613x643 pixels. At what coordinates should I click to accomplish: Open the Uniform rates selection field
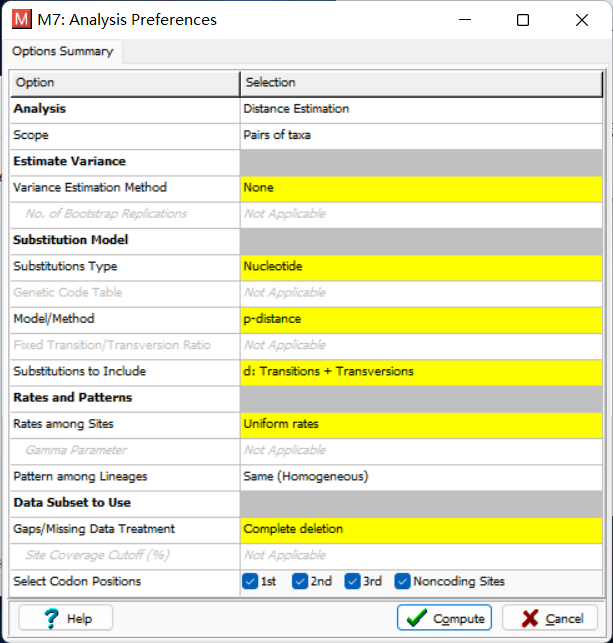pyautogui.click(x=421, y=425)
